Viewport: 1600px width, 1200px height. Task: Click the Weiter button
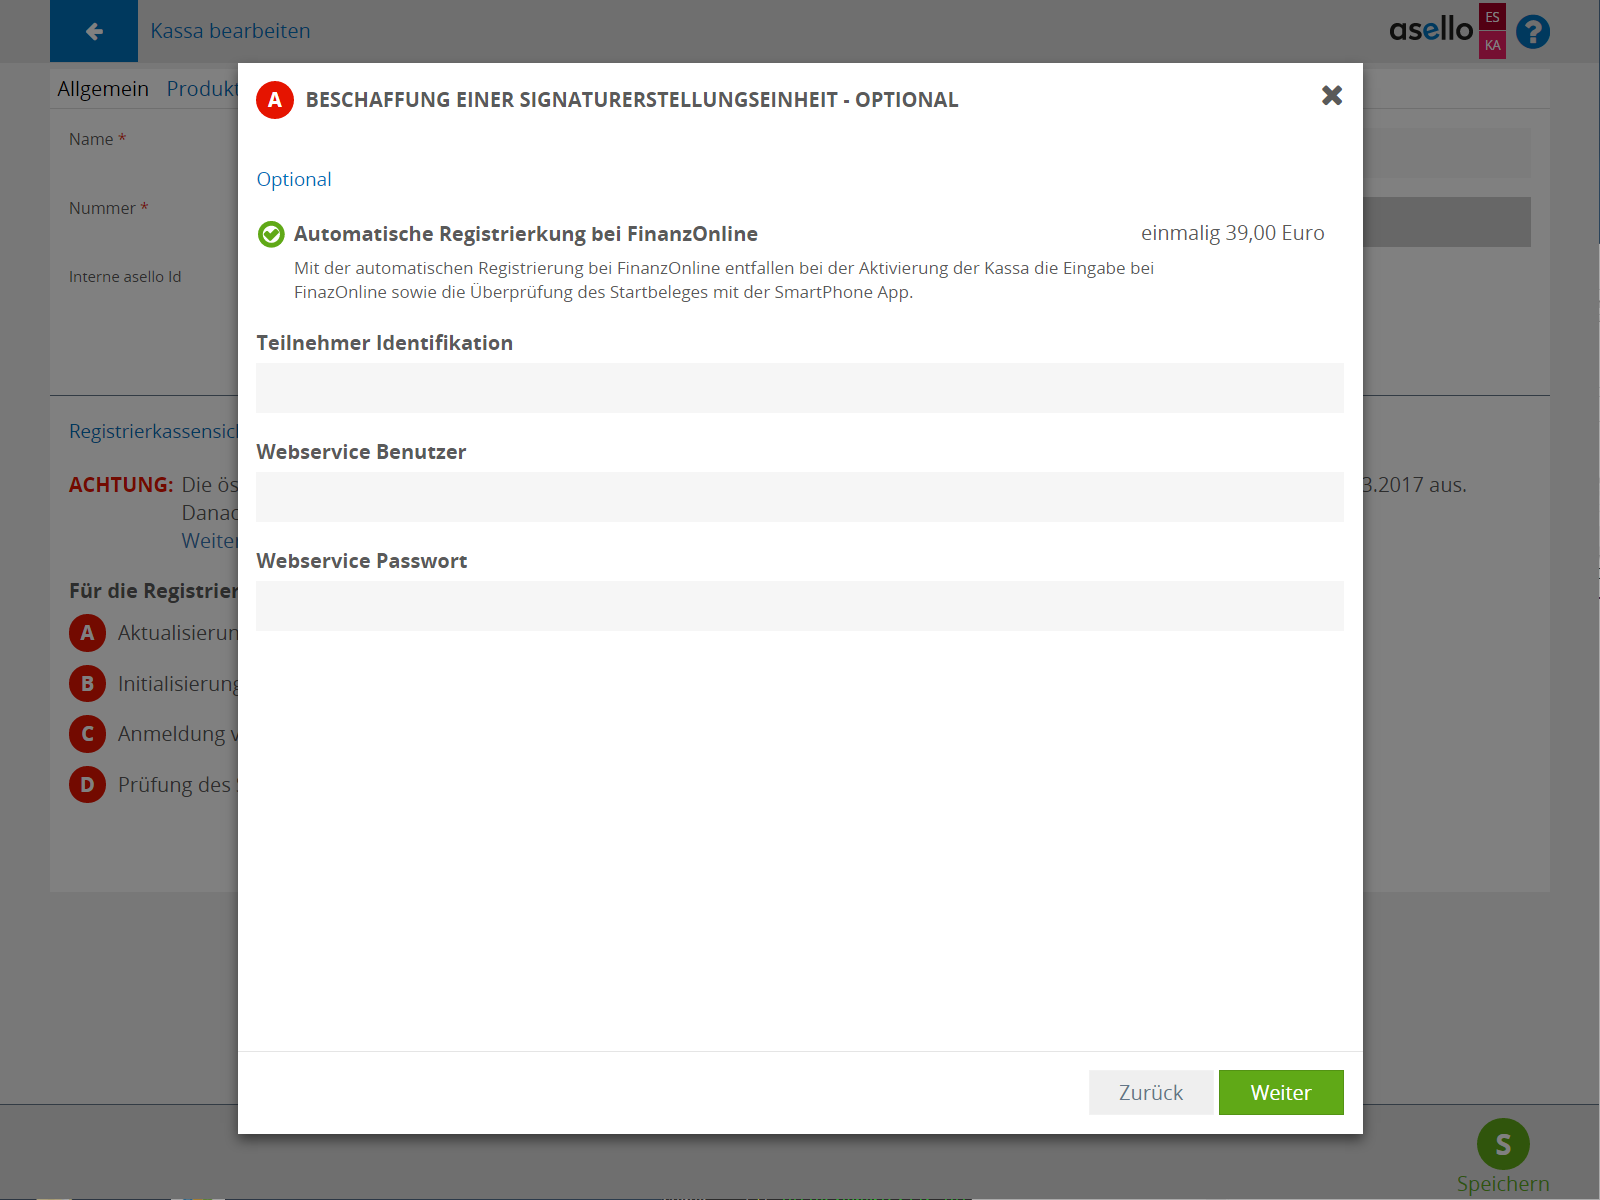tap(1280, 1092)
